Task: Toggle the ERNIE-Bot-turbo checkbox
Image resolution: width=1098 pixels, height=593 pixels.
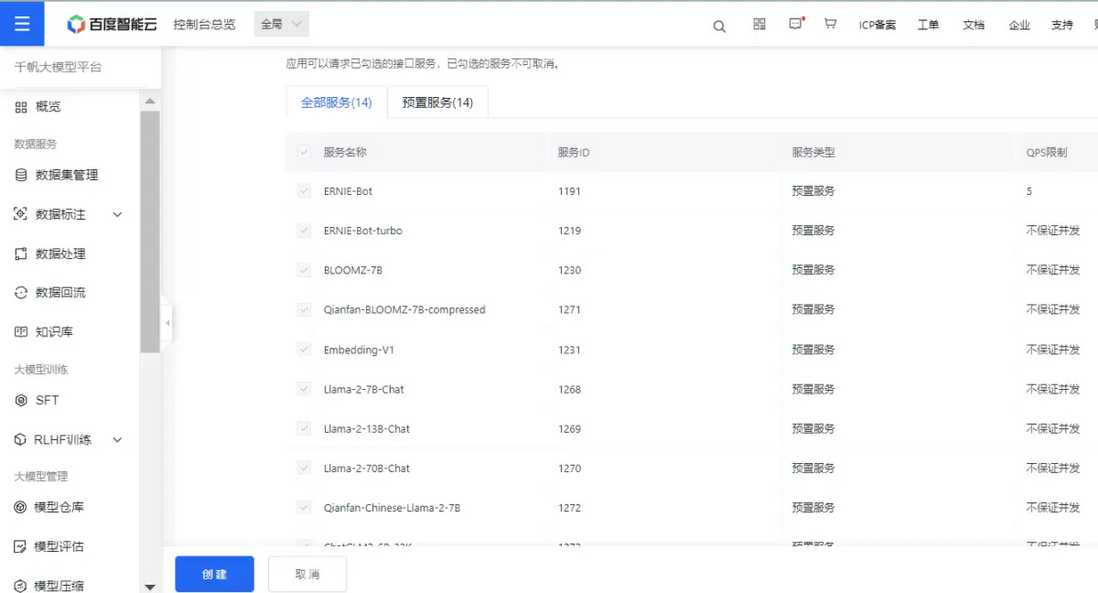Action: pyautogui.click(x=303, y=230)
